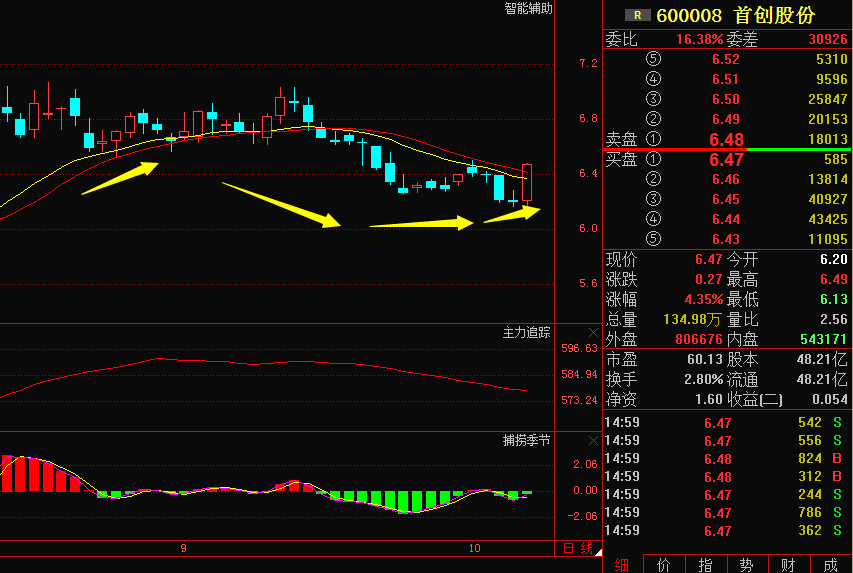Switch to the 价 price tab
This screenshot has width=853, height=573.
(664, 564)
